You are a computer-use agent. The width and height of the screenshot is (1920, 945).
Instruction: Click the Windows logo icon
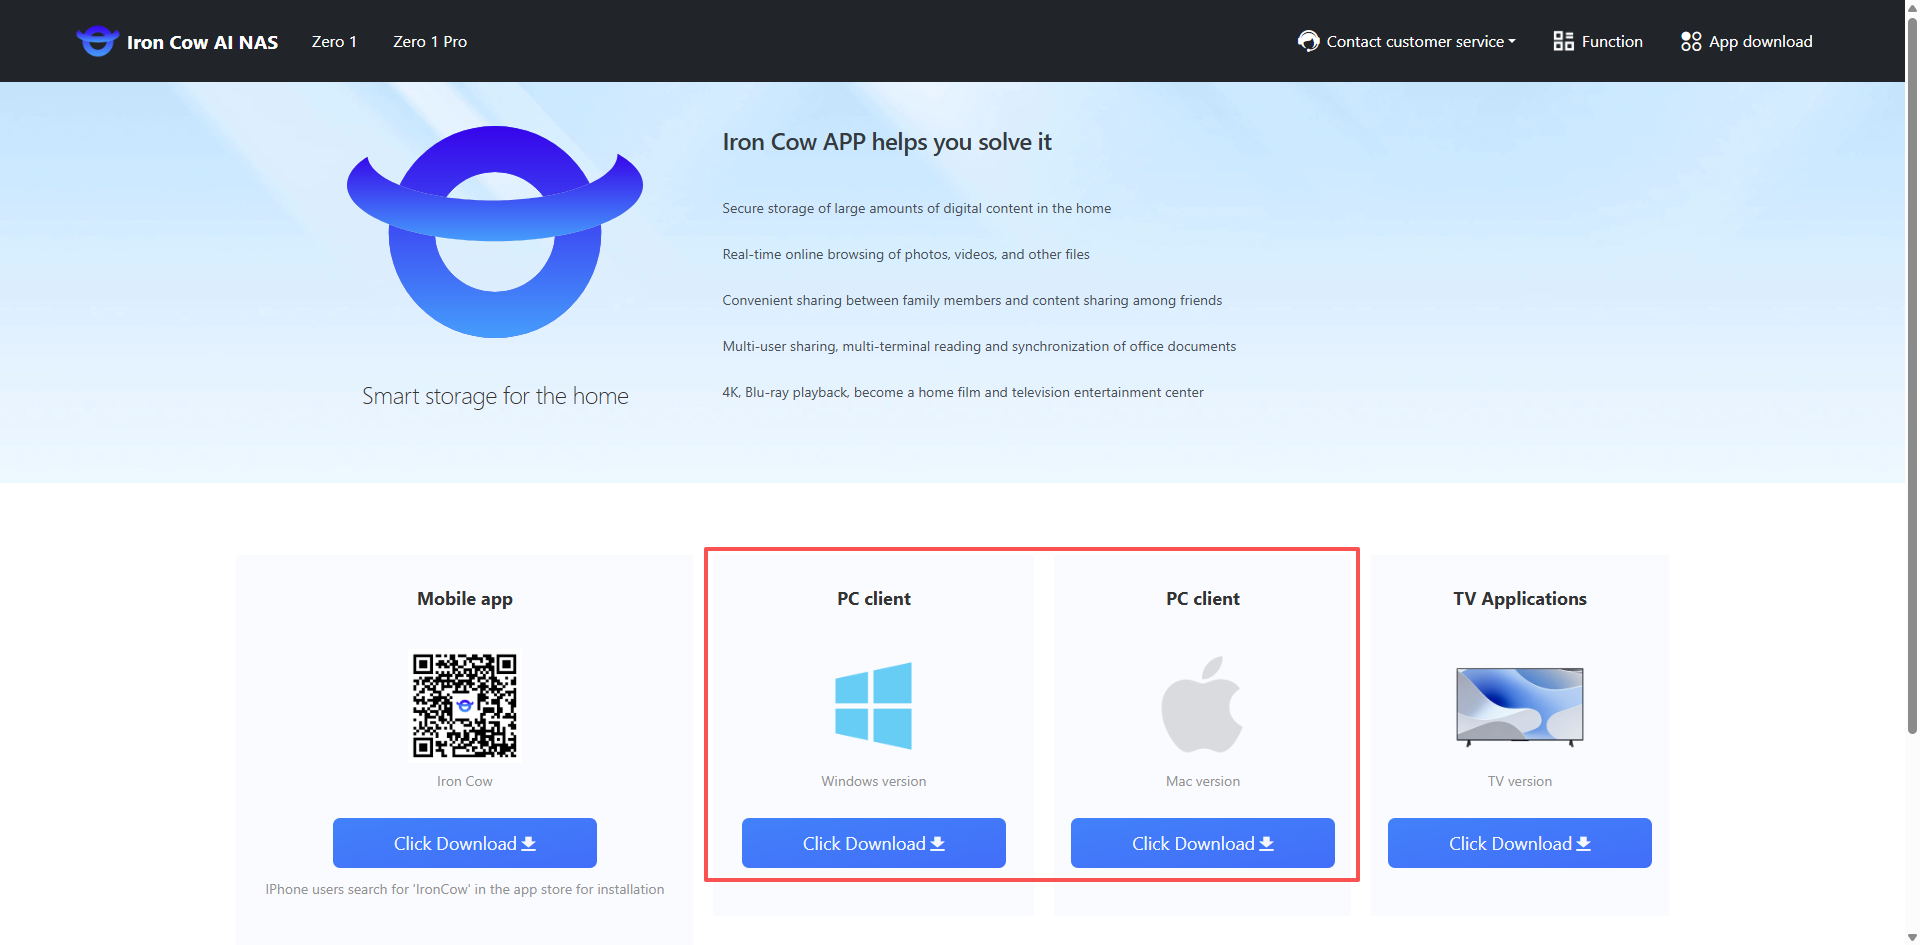pyautogui.click(x=873, y=706)
